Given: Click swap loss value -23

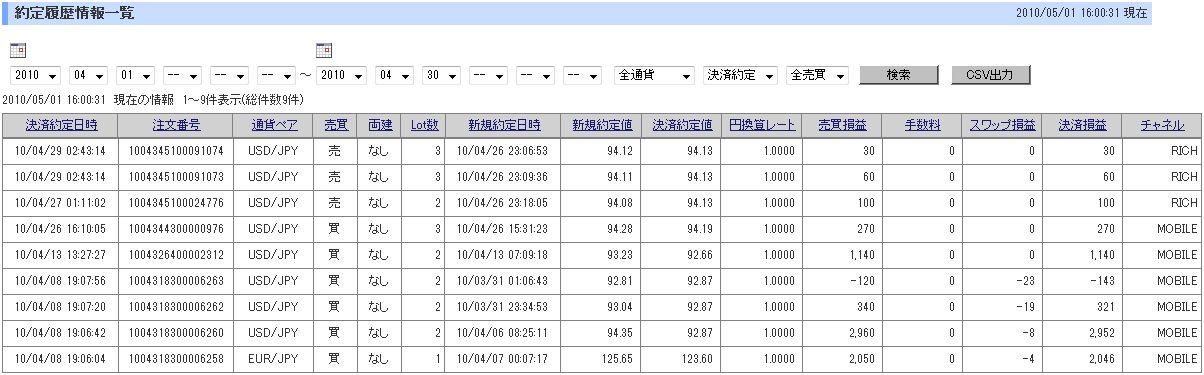Looking at the screenshot, I should coord(1024,280).
